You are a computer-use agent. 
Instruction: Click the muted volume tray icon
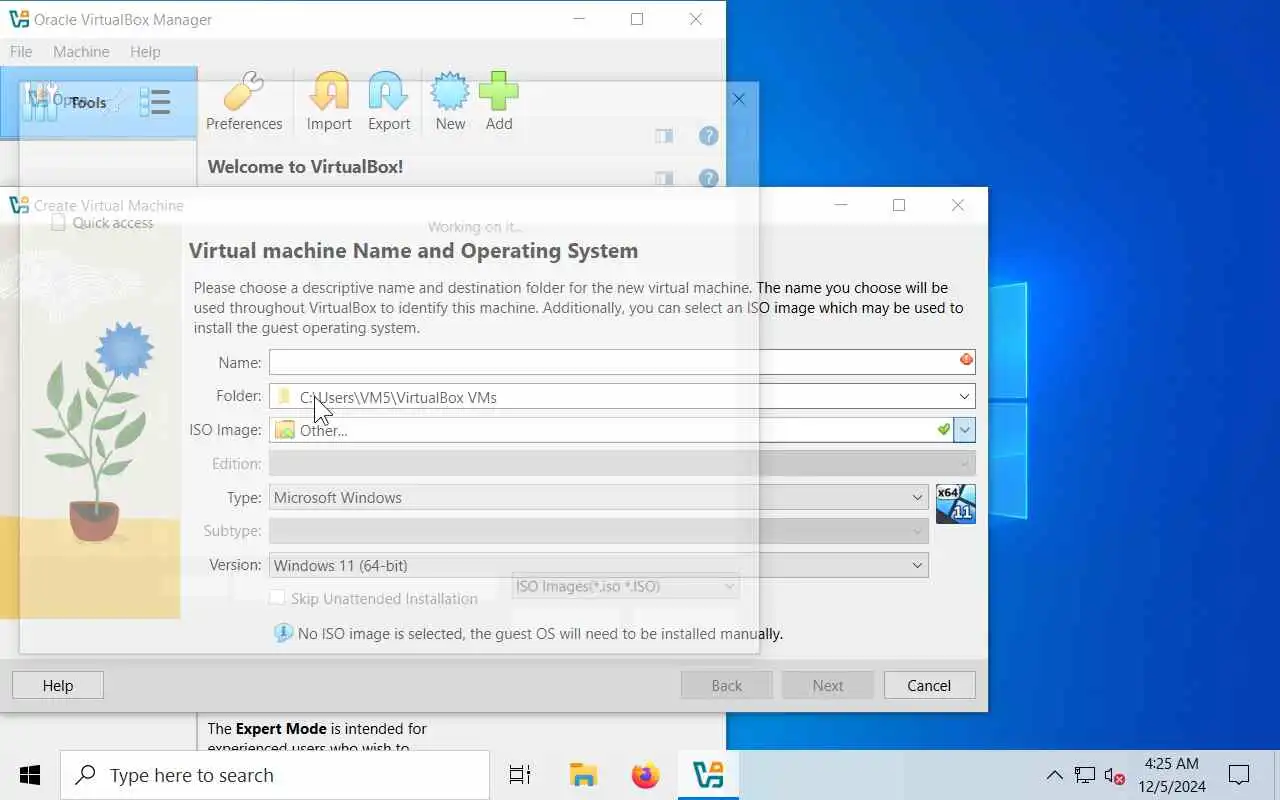(x=1115, y=775)
